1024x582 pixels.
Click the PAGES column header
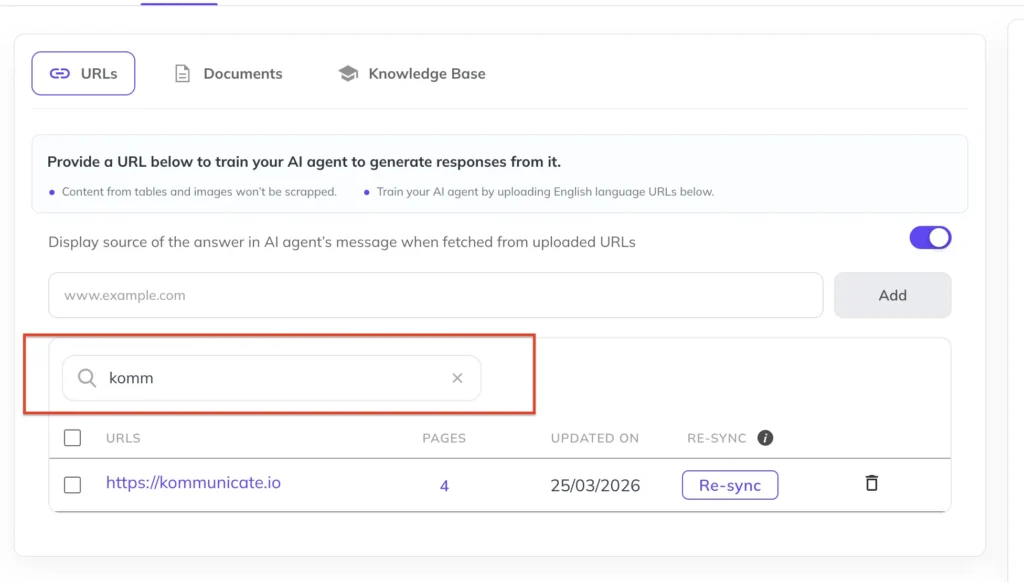[444, 438]
